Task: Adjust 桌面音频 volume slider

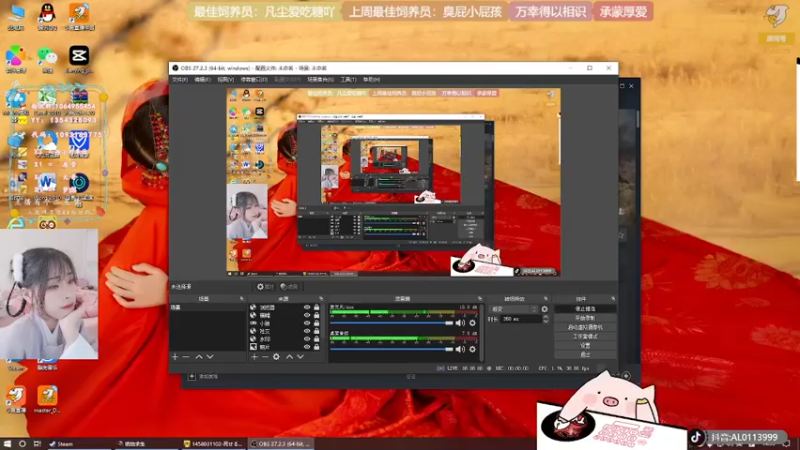Action: tap(391, 349)
